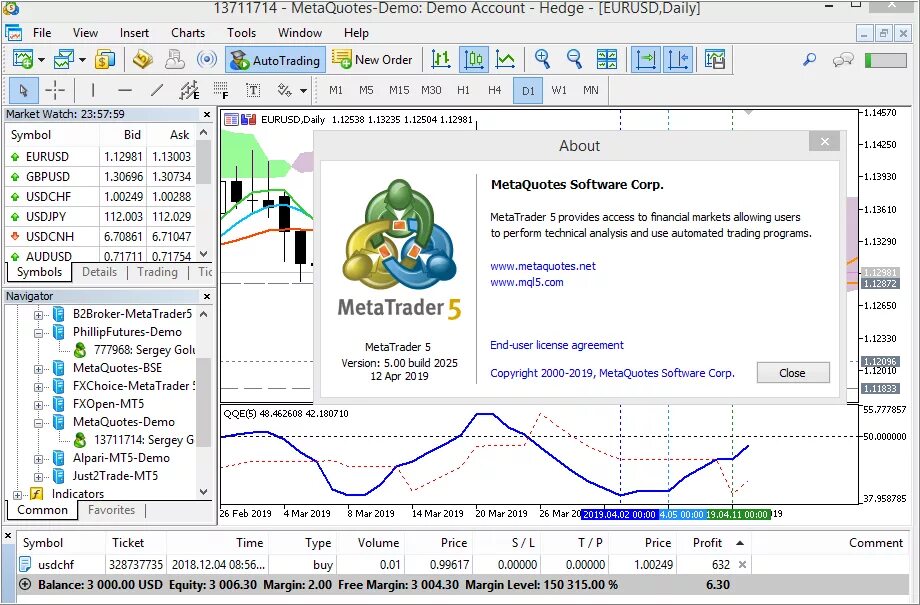Open the www.metaquotes.net link

(543, 266)
